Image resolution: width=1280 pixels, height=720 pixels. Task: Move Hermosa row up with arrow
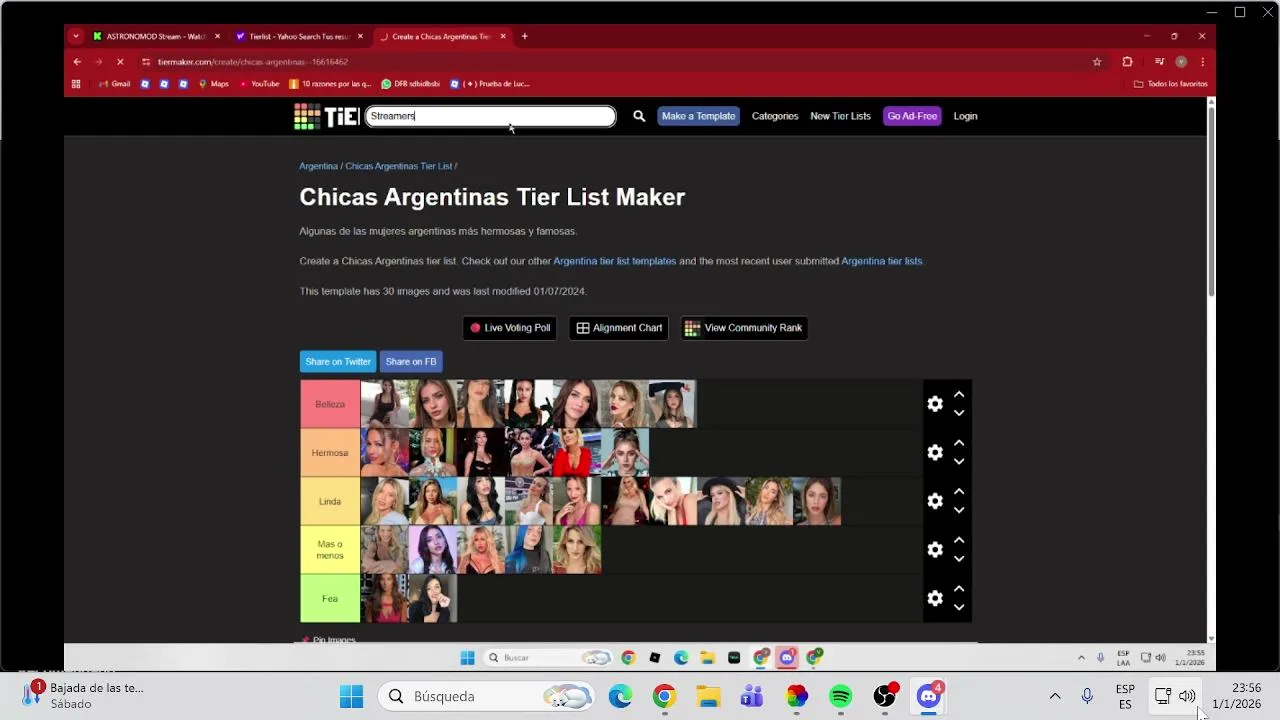pos(959,443)
